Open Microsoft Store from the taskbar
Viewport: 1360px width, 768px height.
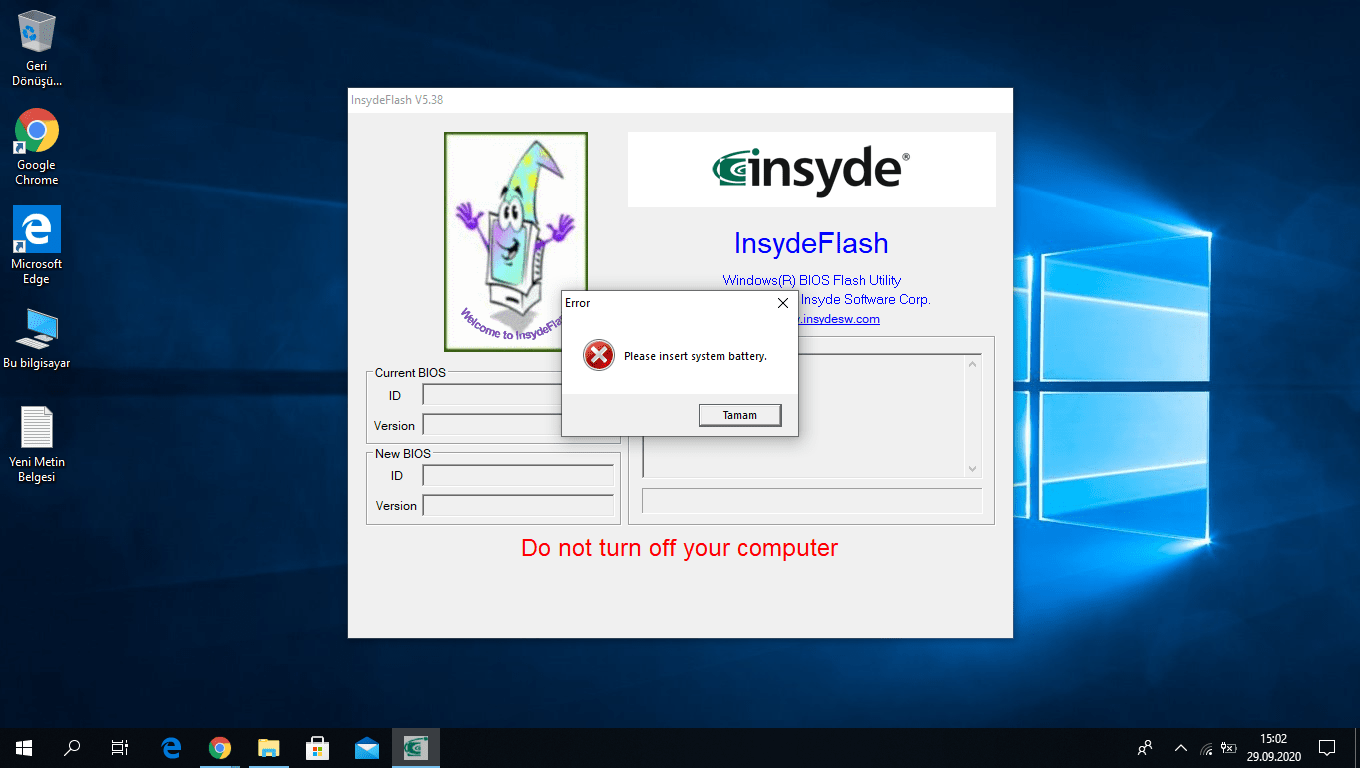pos(318,748)
